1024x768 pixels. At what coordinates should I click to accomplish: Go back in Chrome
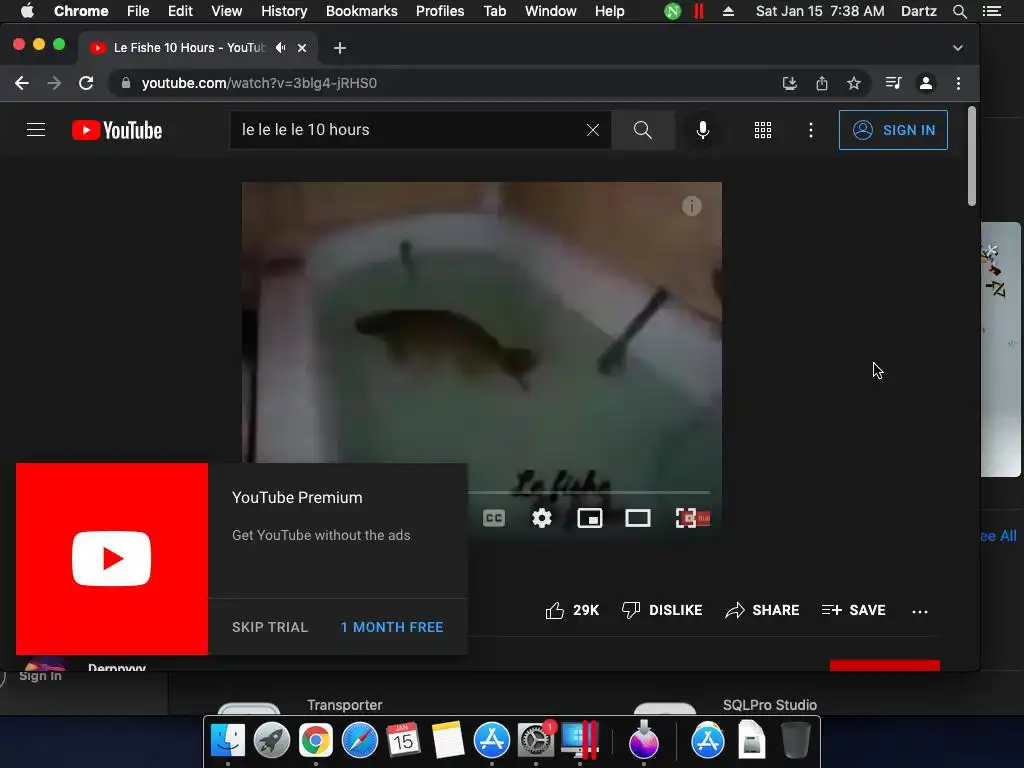click(22, 83)
